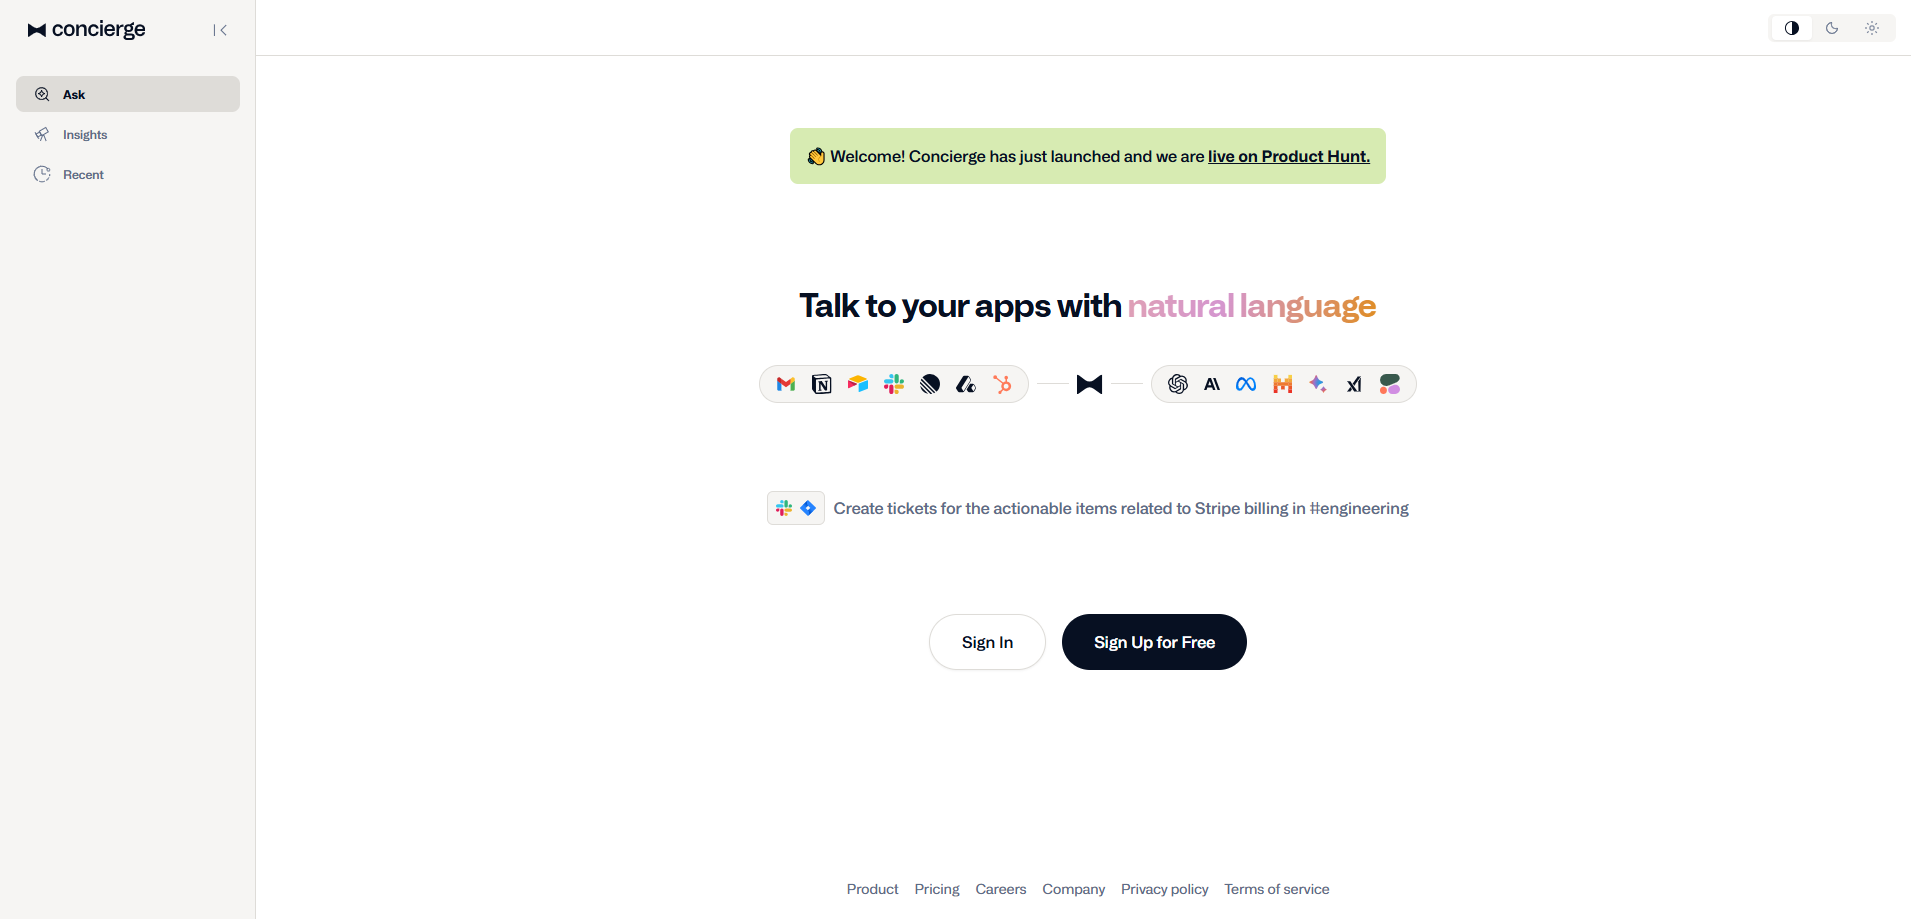Click the Stripe billing tickets example prompt

click(1087, 508)
